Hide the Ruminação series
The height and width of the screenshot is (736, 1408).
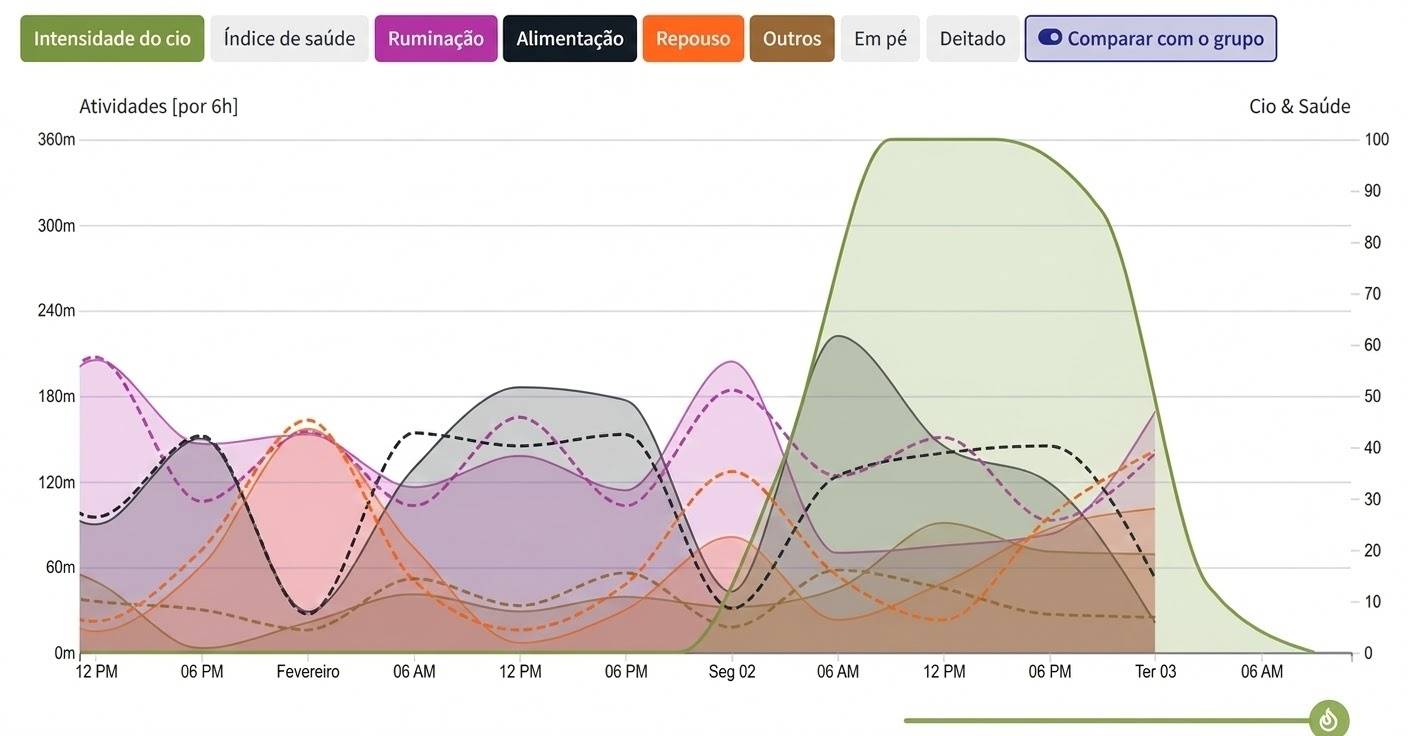click(435, 39)
